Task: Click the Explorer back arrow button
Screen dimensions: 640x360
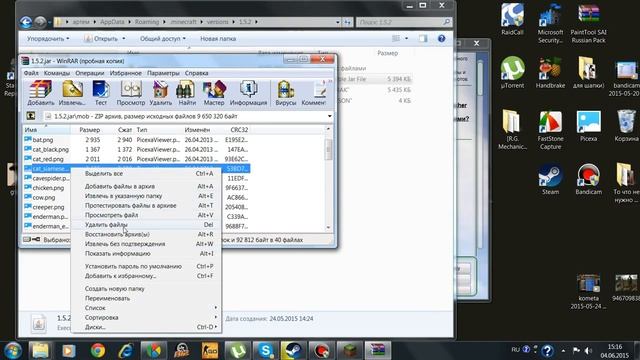Action: pyautogui.click(x=26, y=22)
